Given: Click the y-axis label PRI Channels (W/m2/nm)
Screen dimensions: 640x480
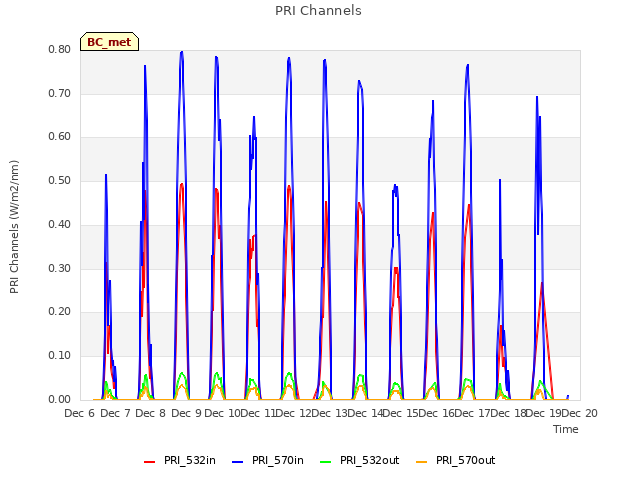Looking at the screenshot, I should click(14, 227).
